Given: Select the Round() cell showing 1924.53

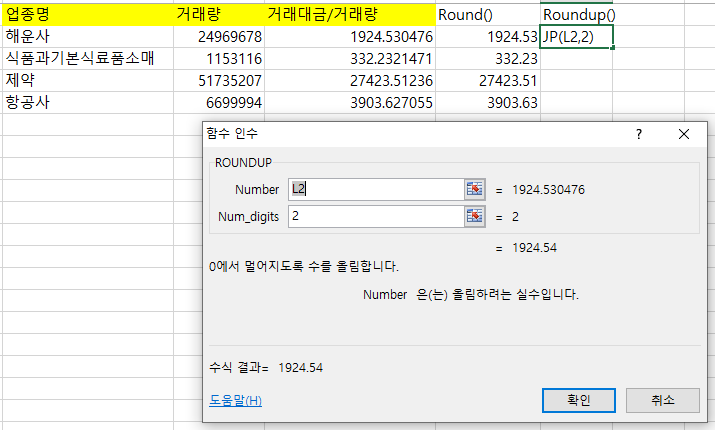Looking at the screenshot, I should (x=488, y=36).
